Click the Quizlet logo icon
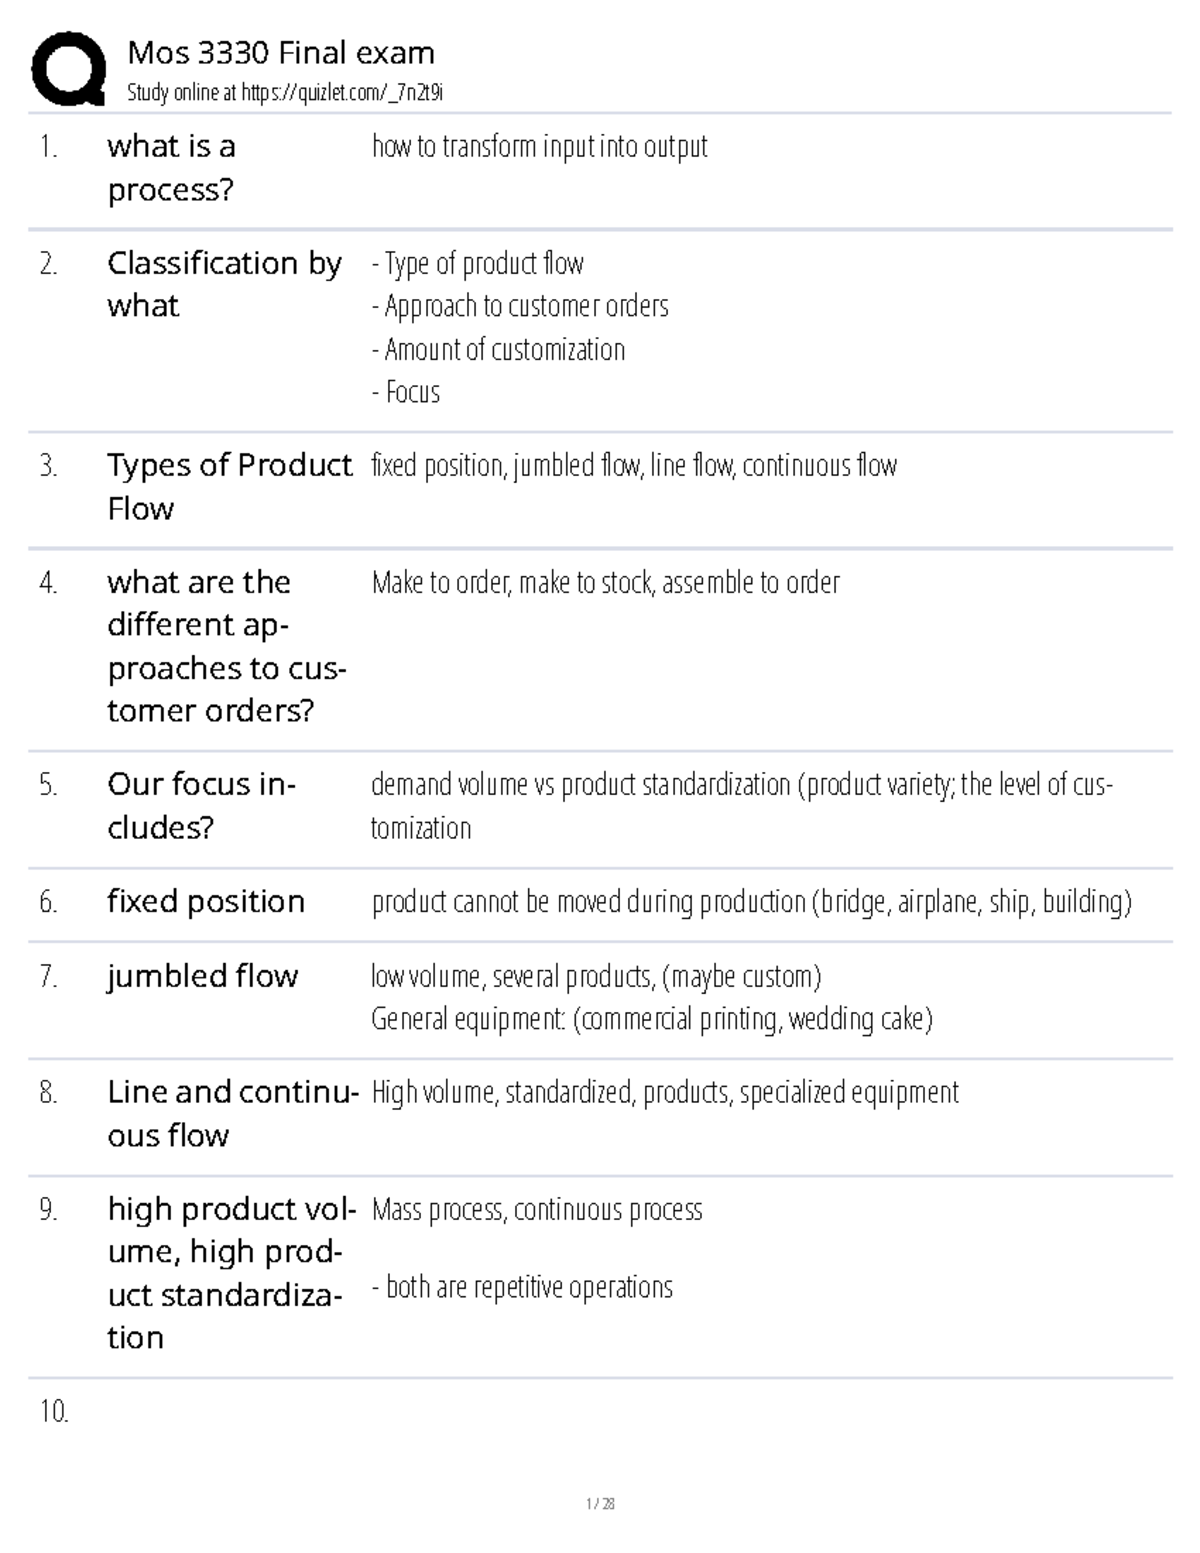1200x1553 pixels. point(68,68)
